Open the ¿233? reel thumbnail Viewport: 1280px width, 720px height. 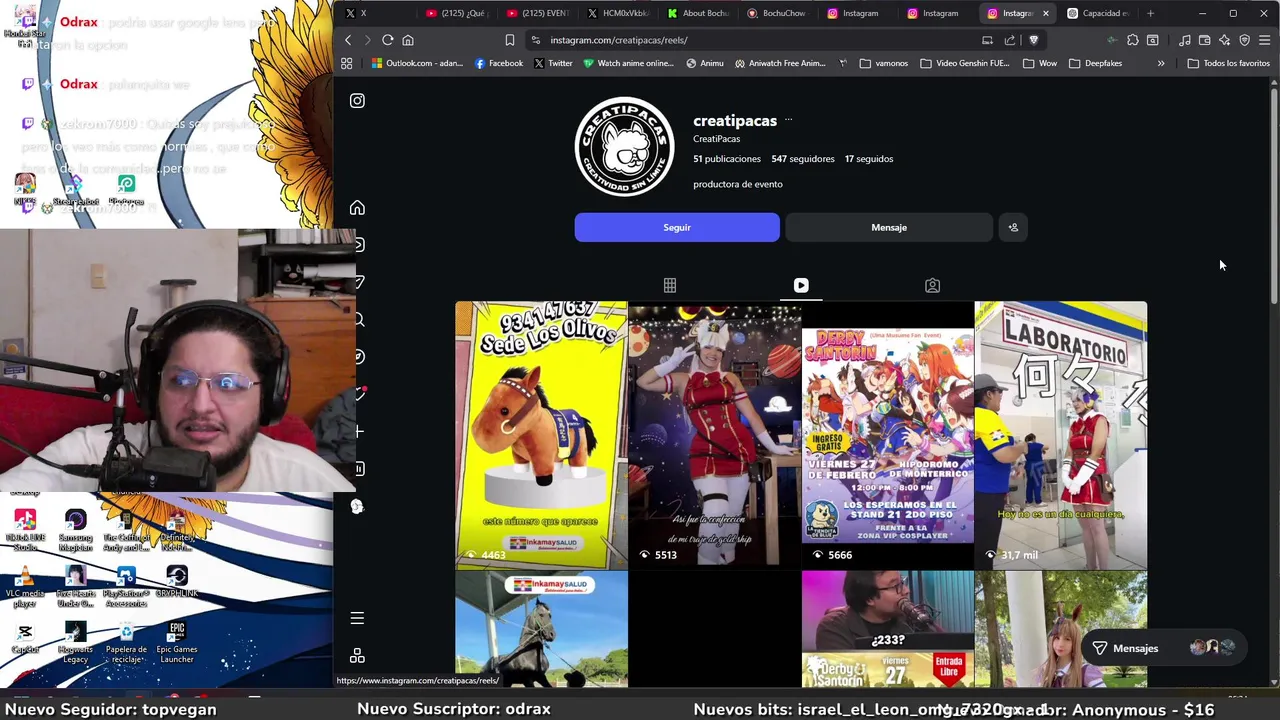[888, 629]
